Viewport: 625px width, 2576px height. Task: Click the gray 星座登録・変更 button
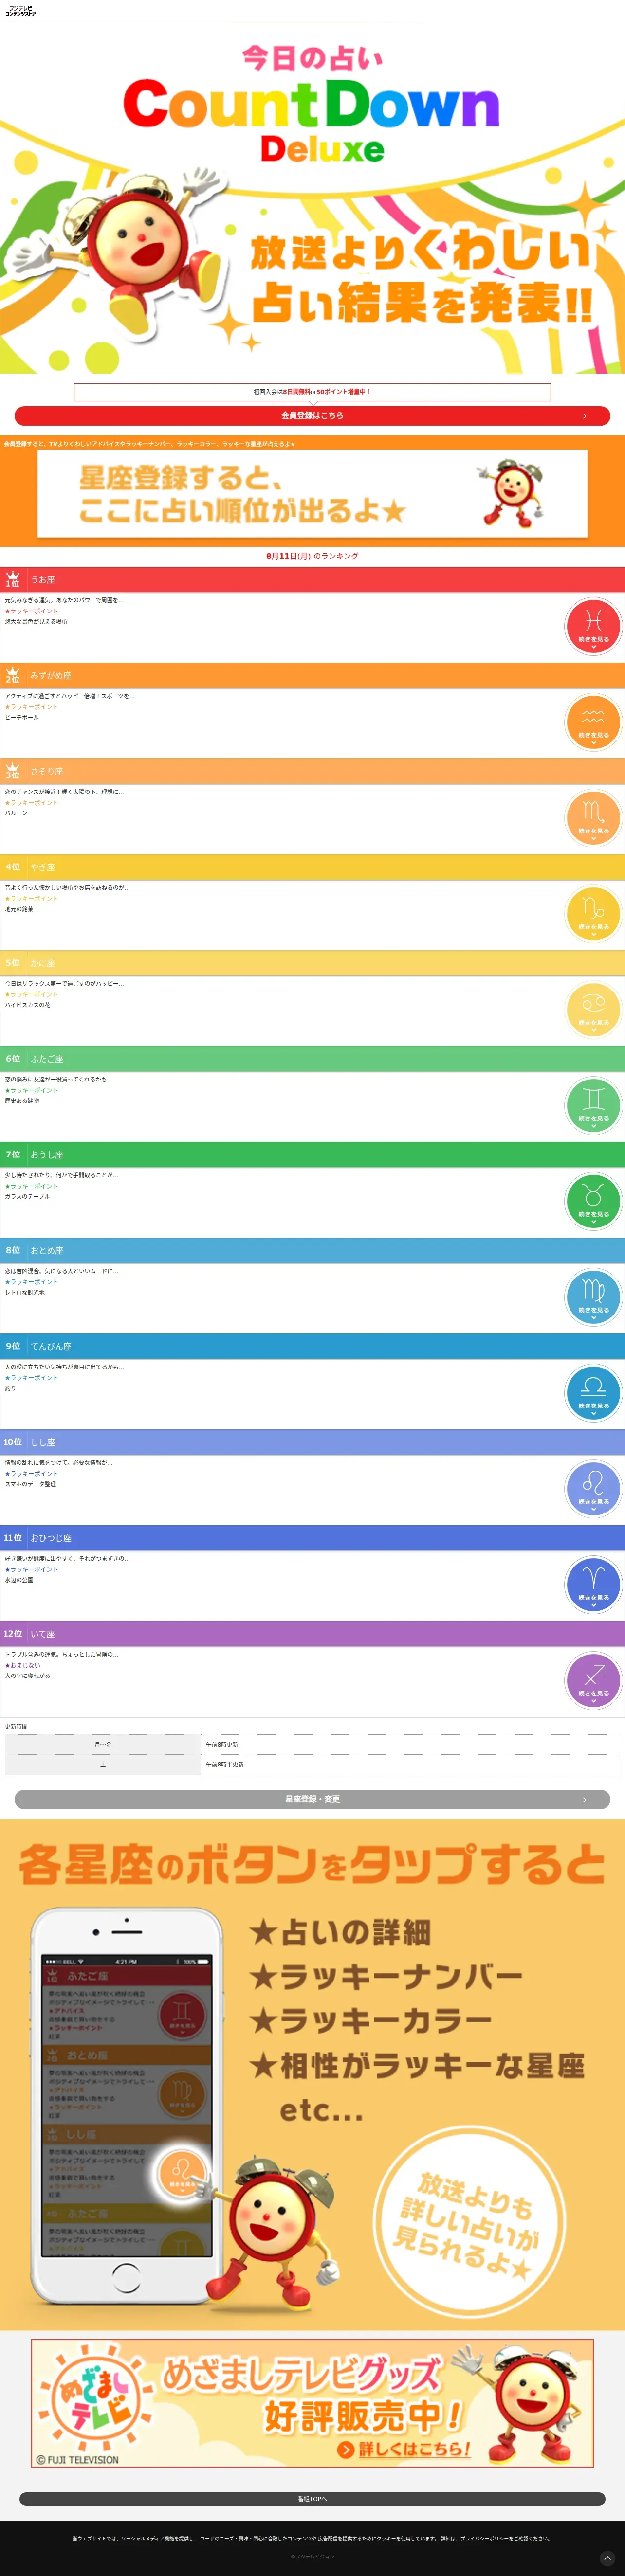(312, 1799)
